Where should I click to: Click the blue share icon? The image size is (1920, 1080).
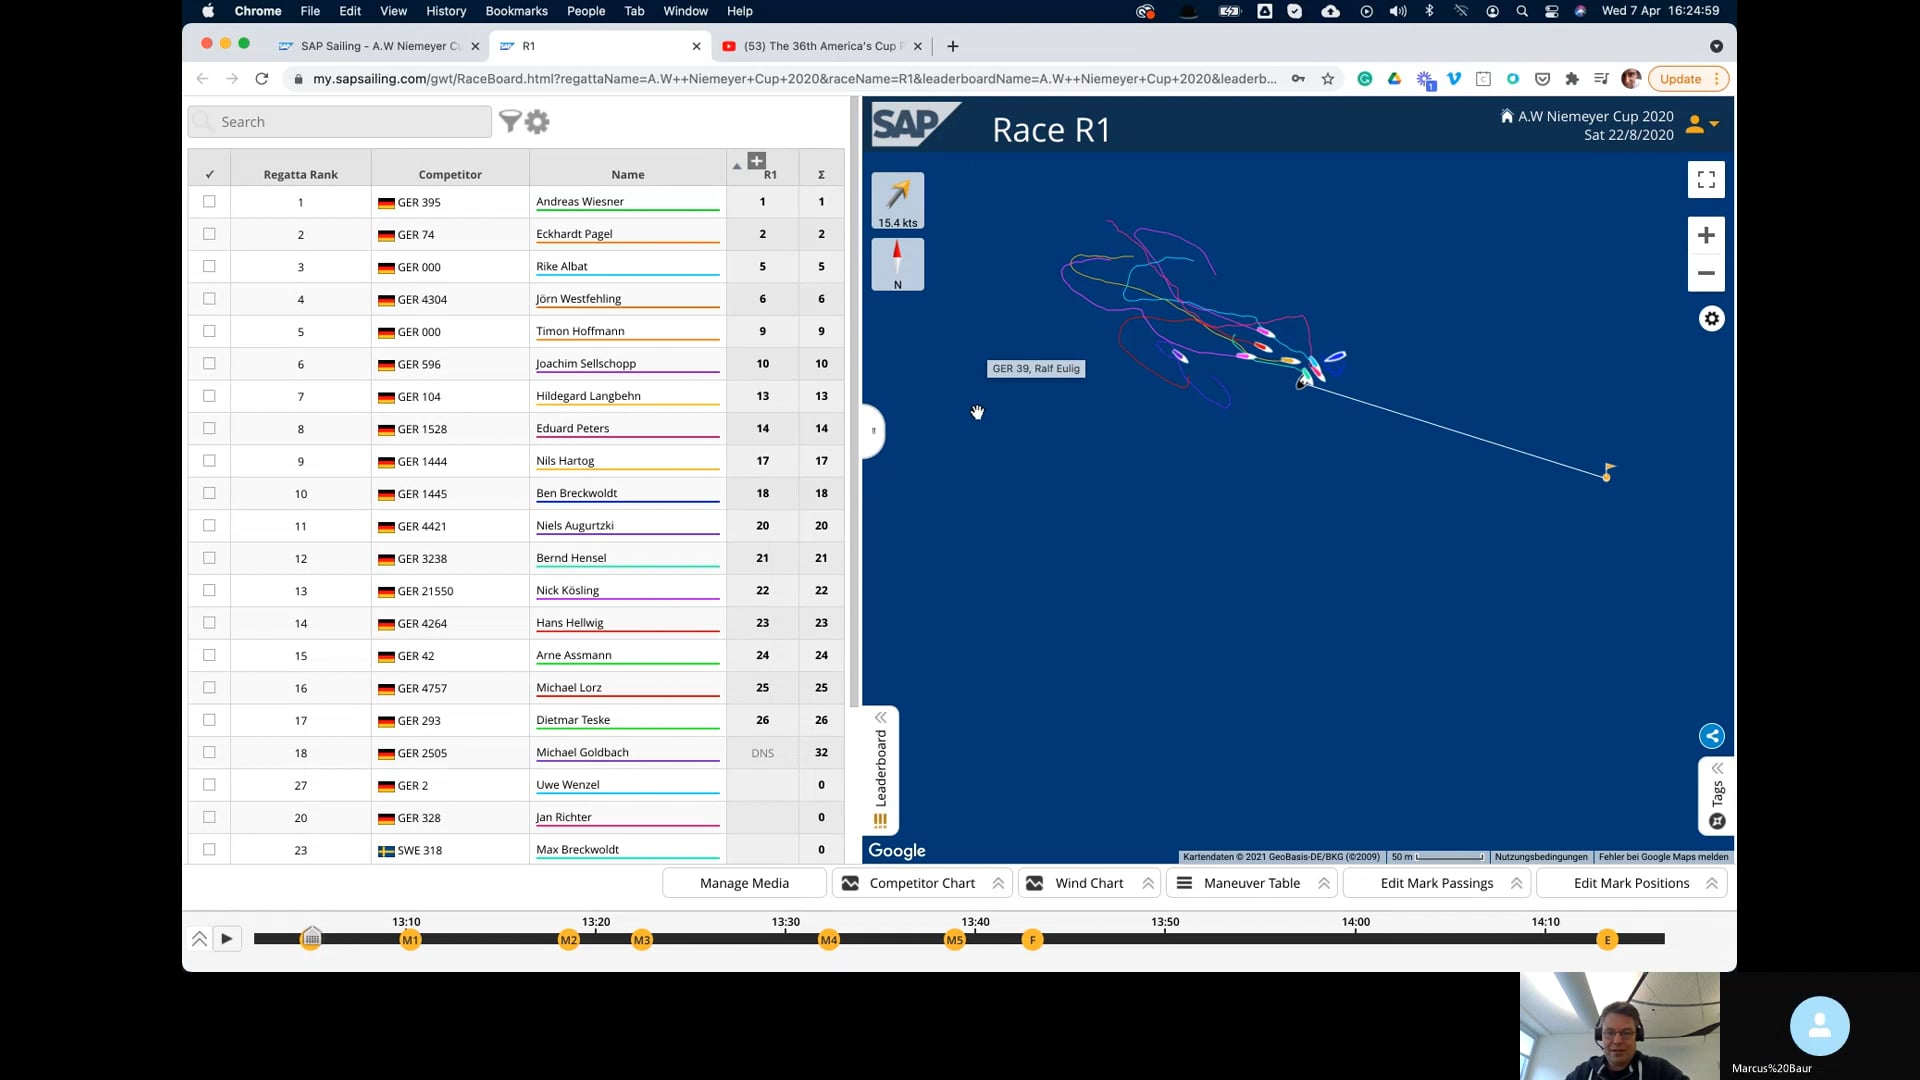tap(1711, 737)
